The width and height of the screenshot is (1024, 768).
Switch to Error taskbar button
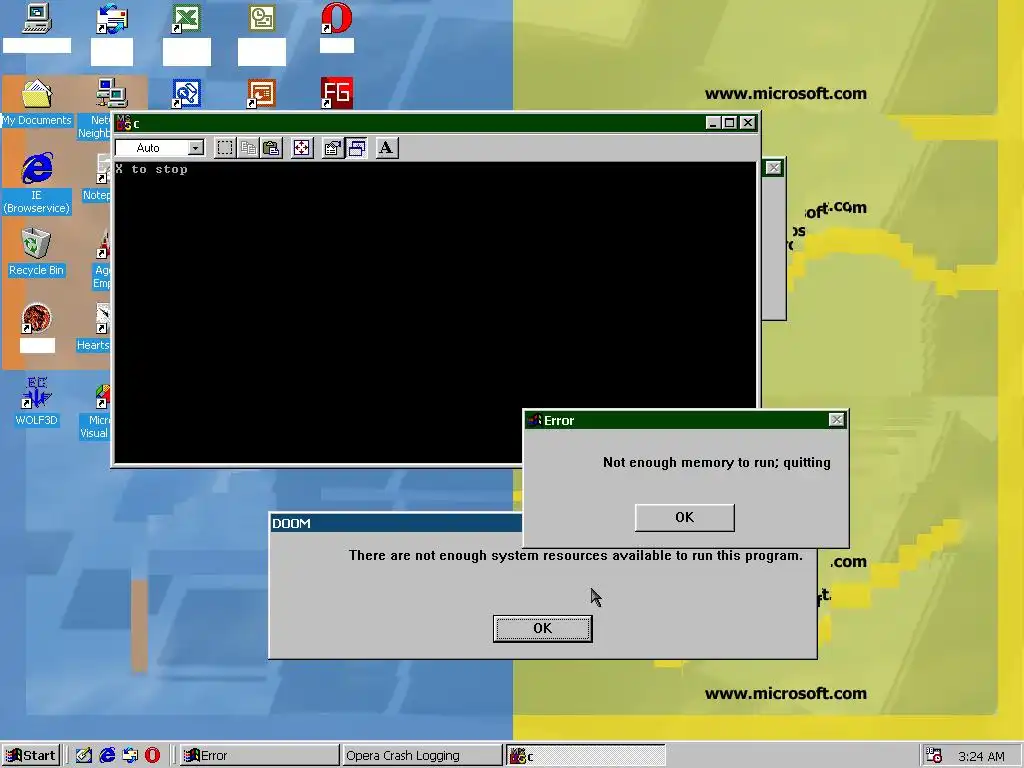point(259,756)
